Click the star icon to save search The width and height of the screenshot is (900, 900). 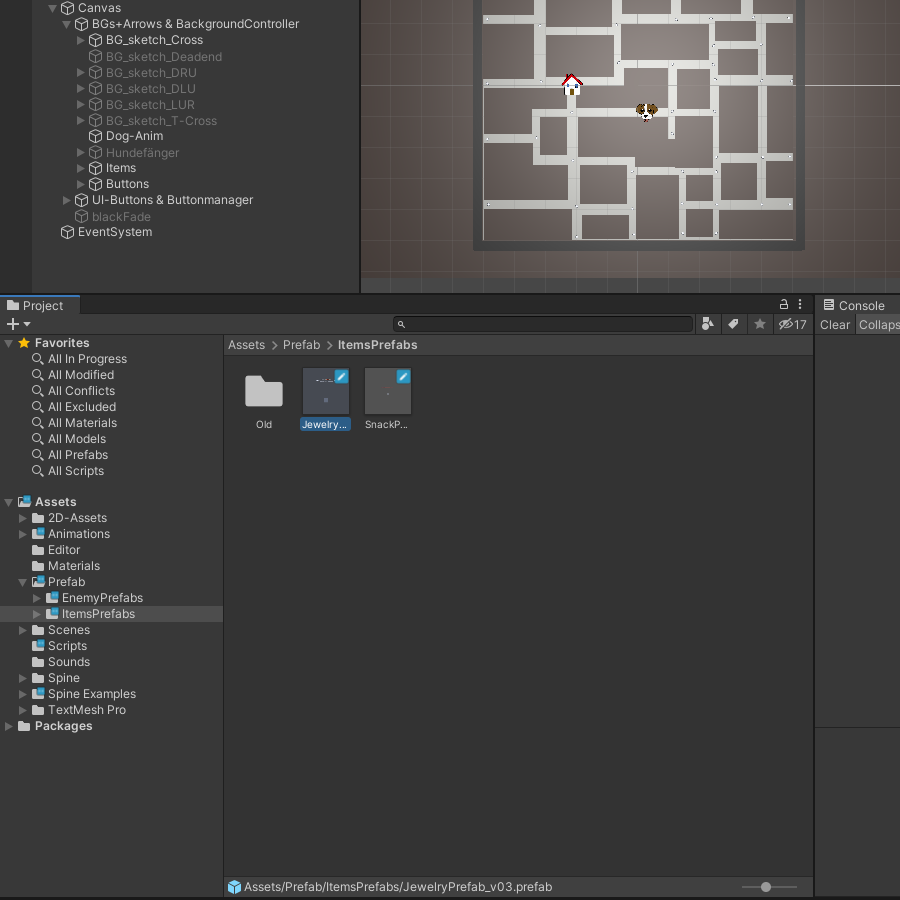(x=760, y=324)
